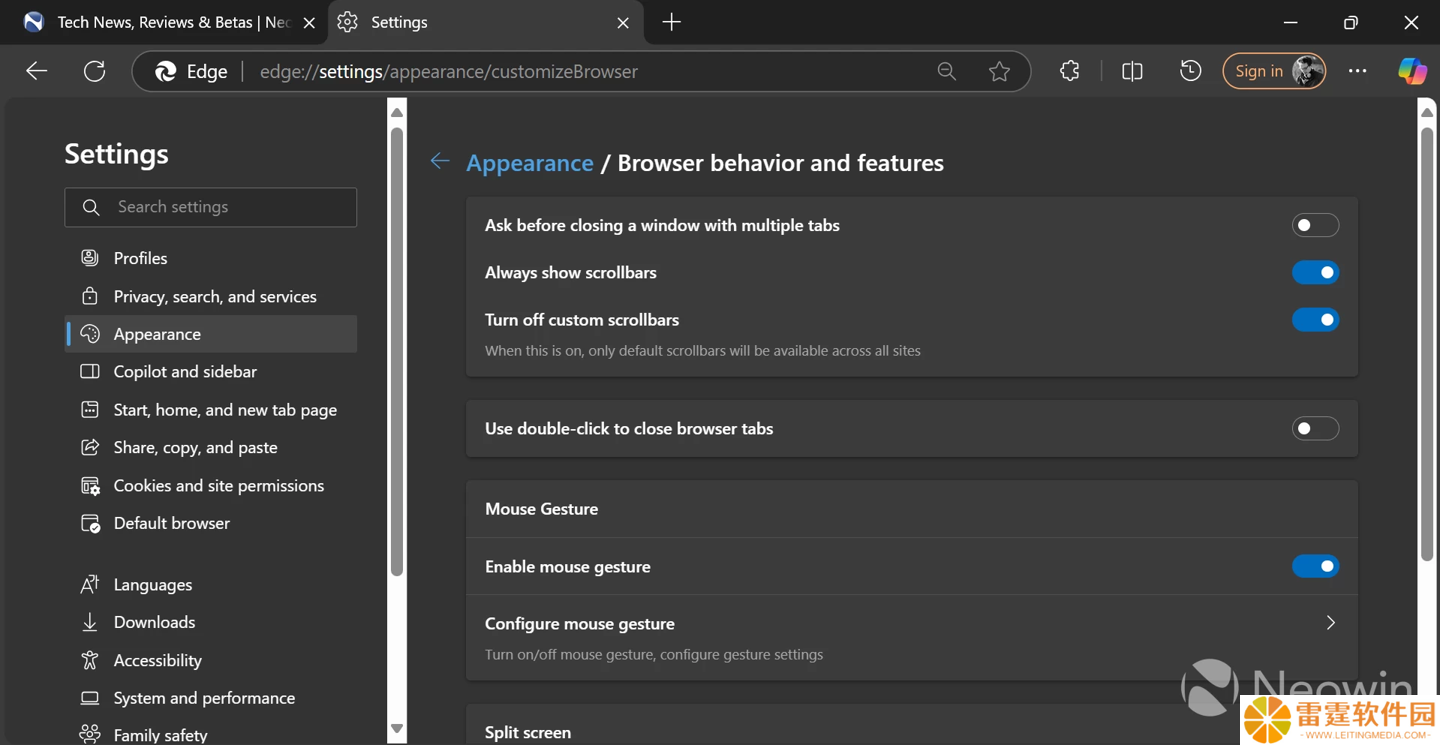Add this page to favorites star
The height and width of the screenshot is (745, 1440).
(x=999, y=71)
